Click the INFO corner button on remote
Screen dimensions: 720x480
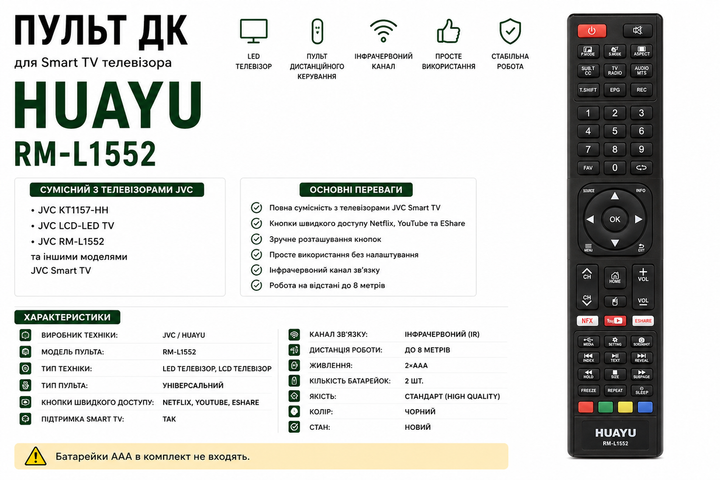pyautogui.click(x=641, y=191)
